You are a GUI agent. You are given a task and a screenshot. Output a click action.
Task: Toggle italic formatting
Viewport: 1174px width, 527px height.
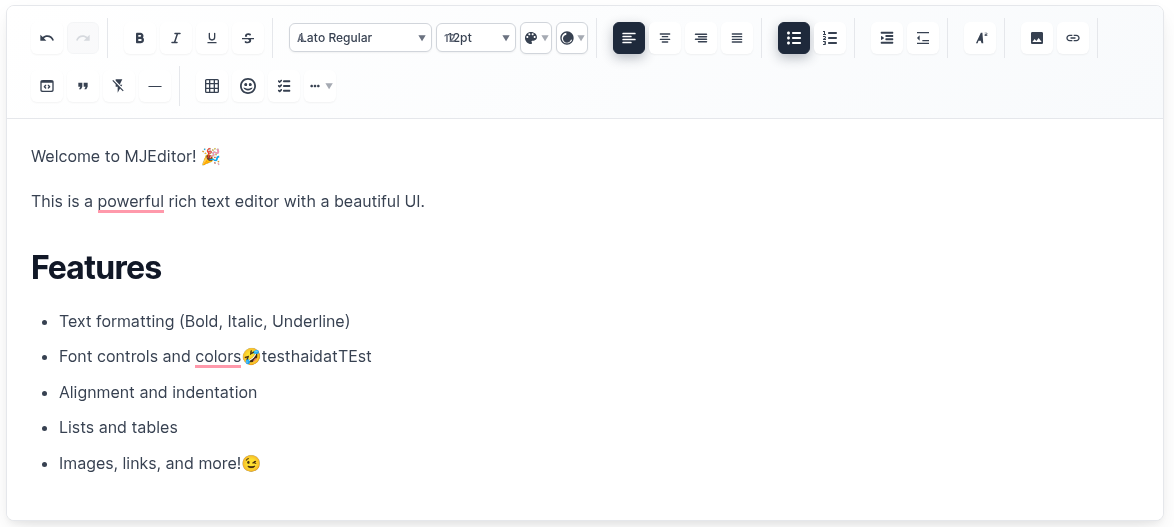(176, 38)
